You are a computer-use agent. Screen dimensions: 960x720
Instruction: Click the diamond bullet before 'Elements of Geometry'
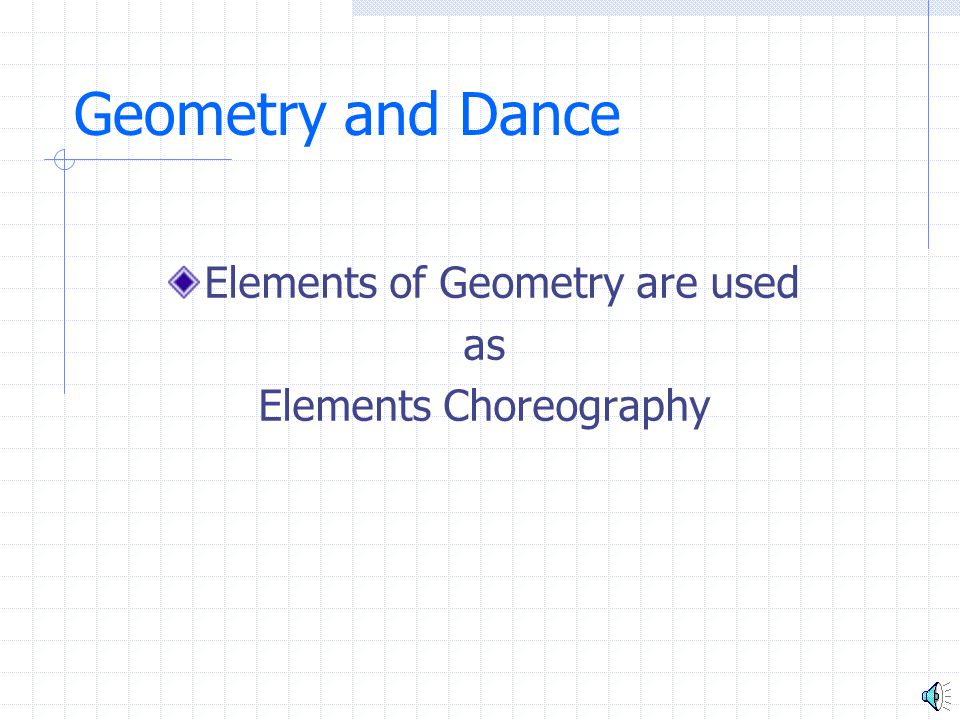point(184,283)
